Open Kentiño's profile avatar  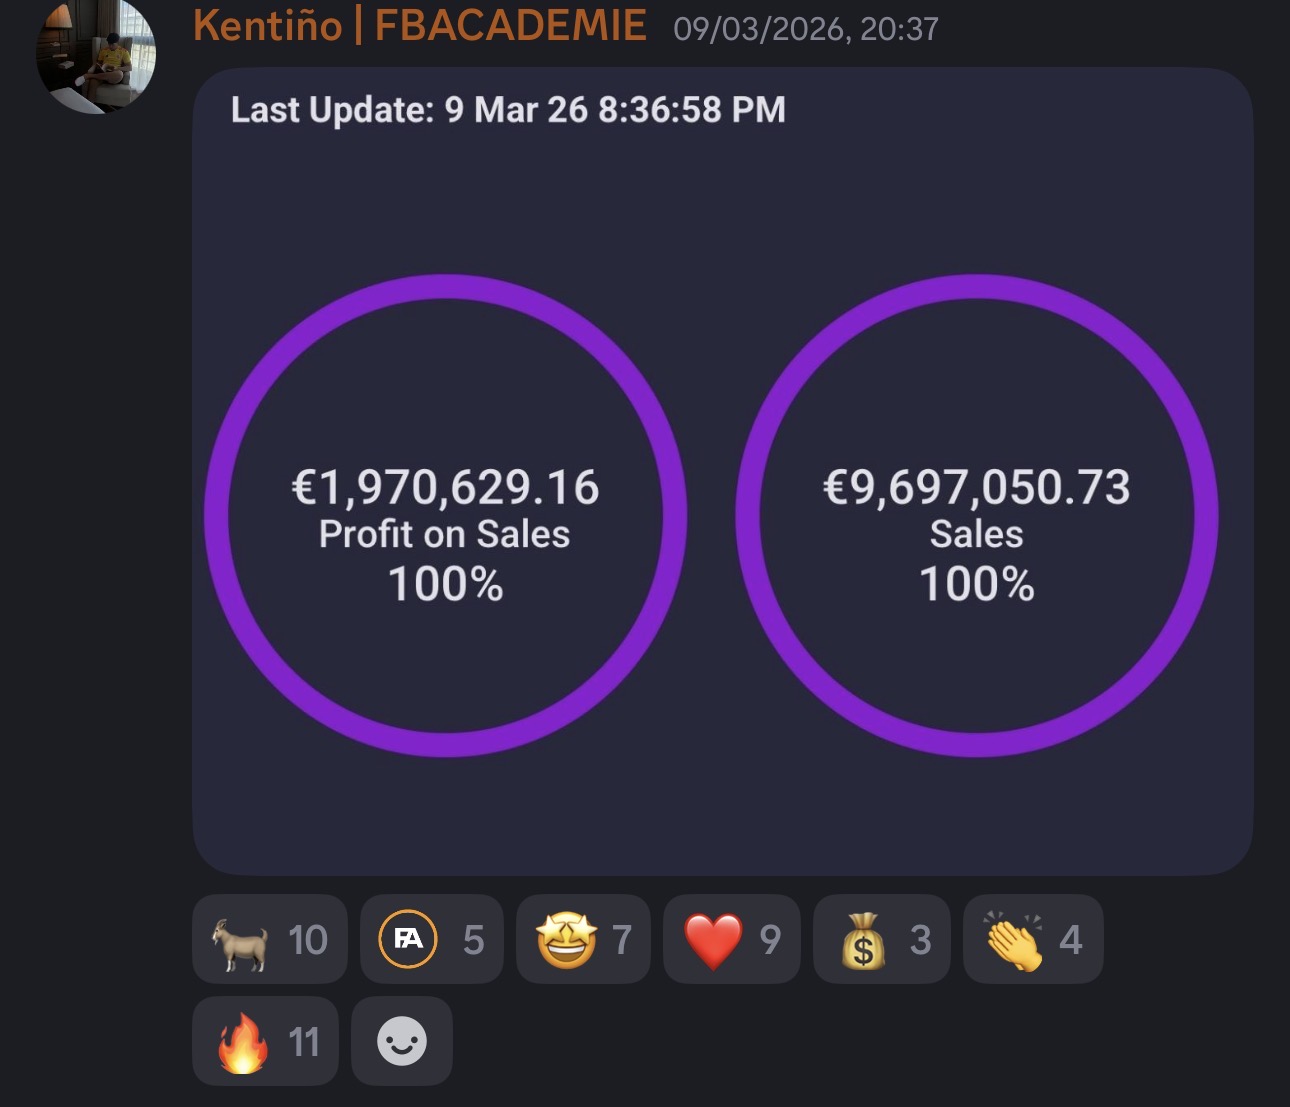click(x=96, y=55)
